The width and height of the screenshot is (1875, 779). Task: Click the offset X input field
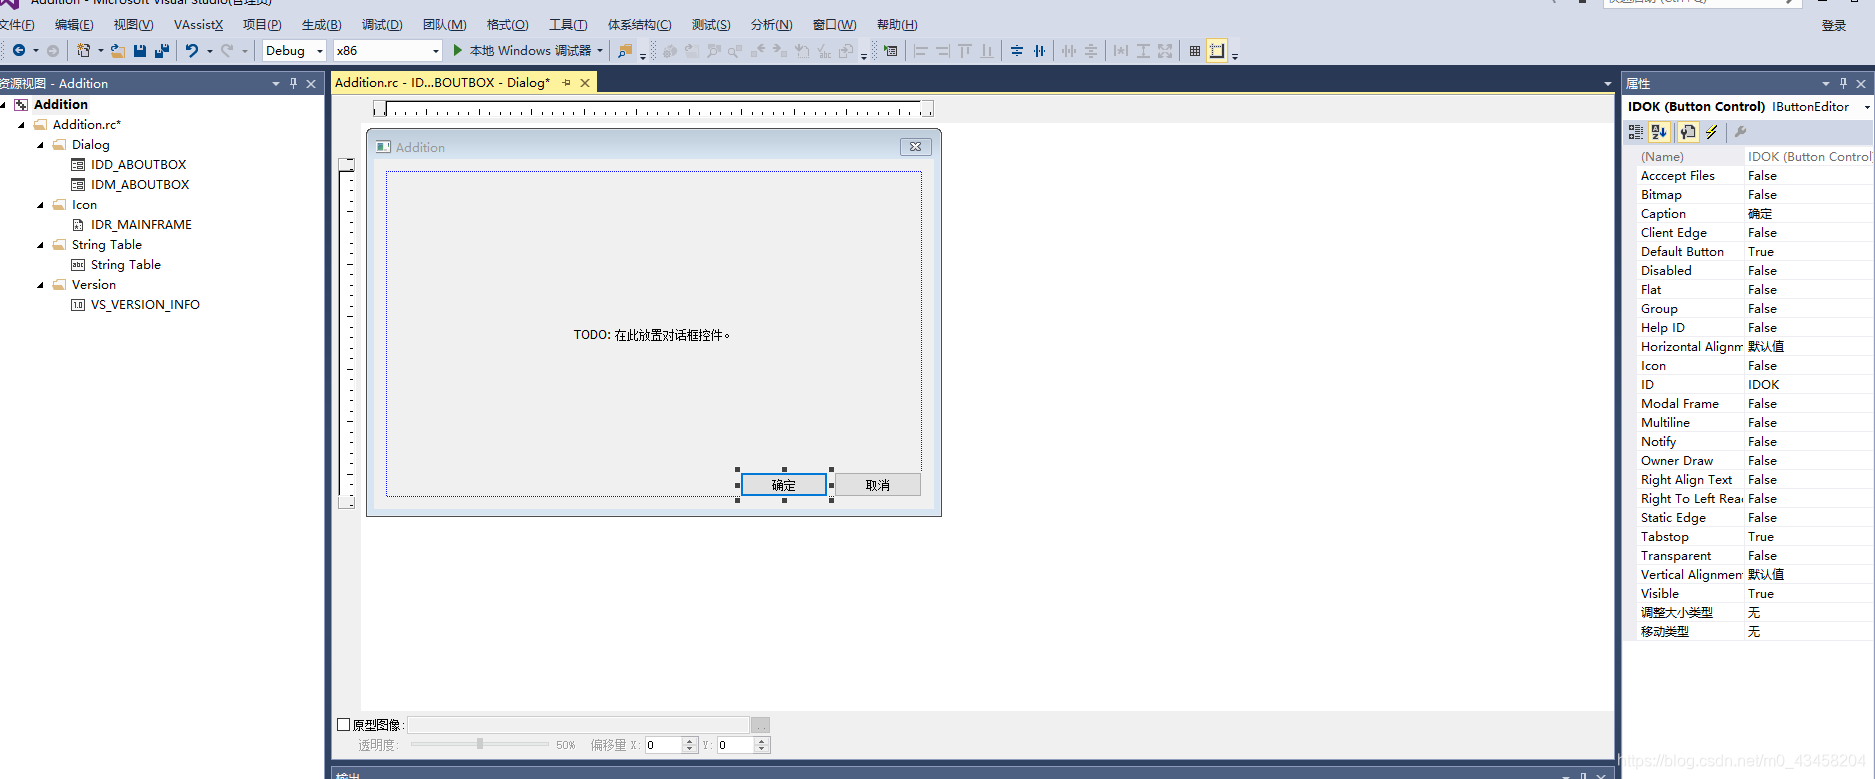coord(663,745)
